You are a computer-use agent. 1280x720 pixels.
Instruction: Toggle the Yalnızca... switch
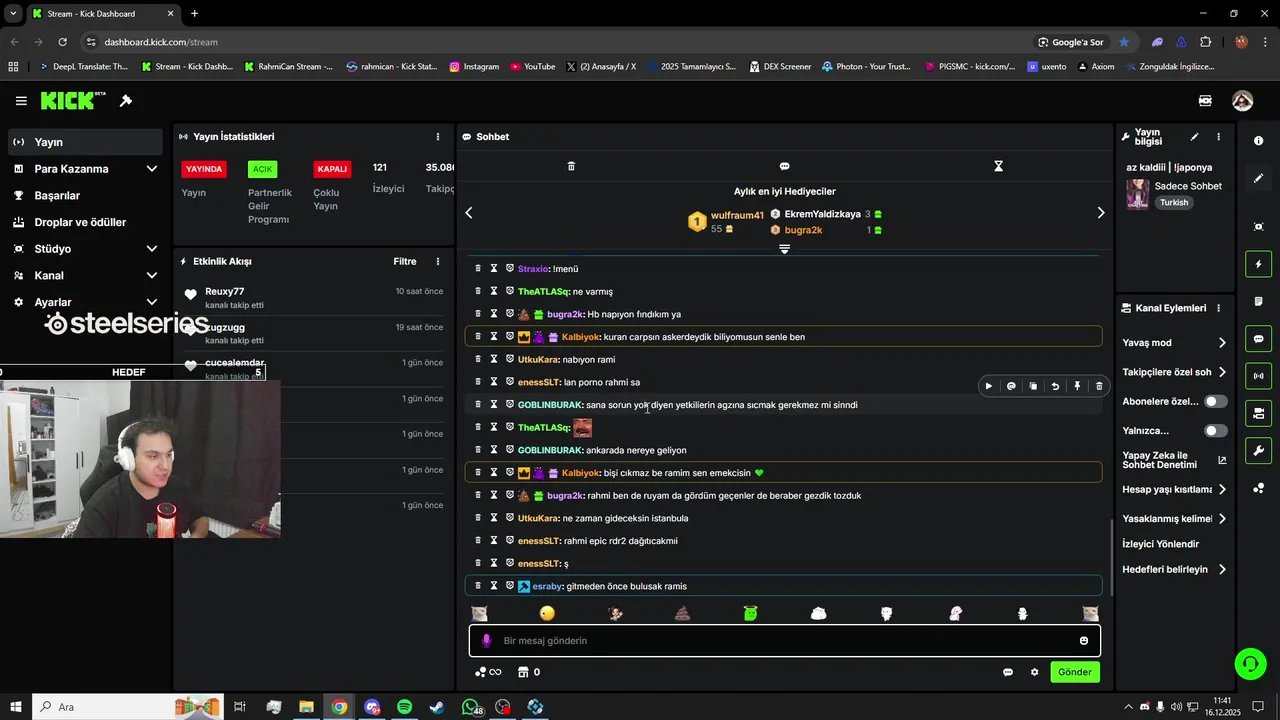(1215, 431)
